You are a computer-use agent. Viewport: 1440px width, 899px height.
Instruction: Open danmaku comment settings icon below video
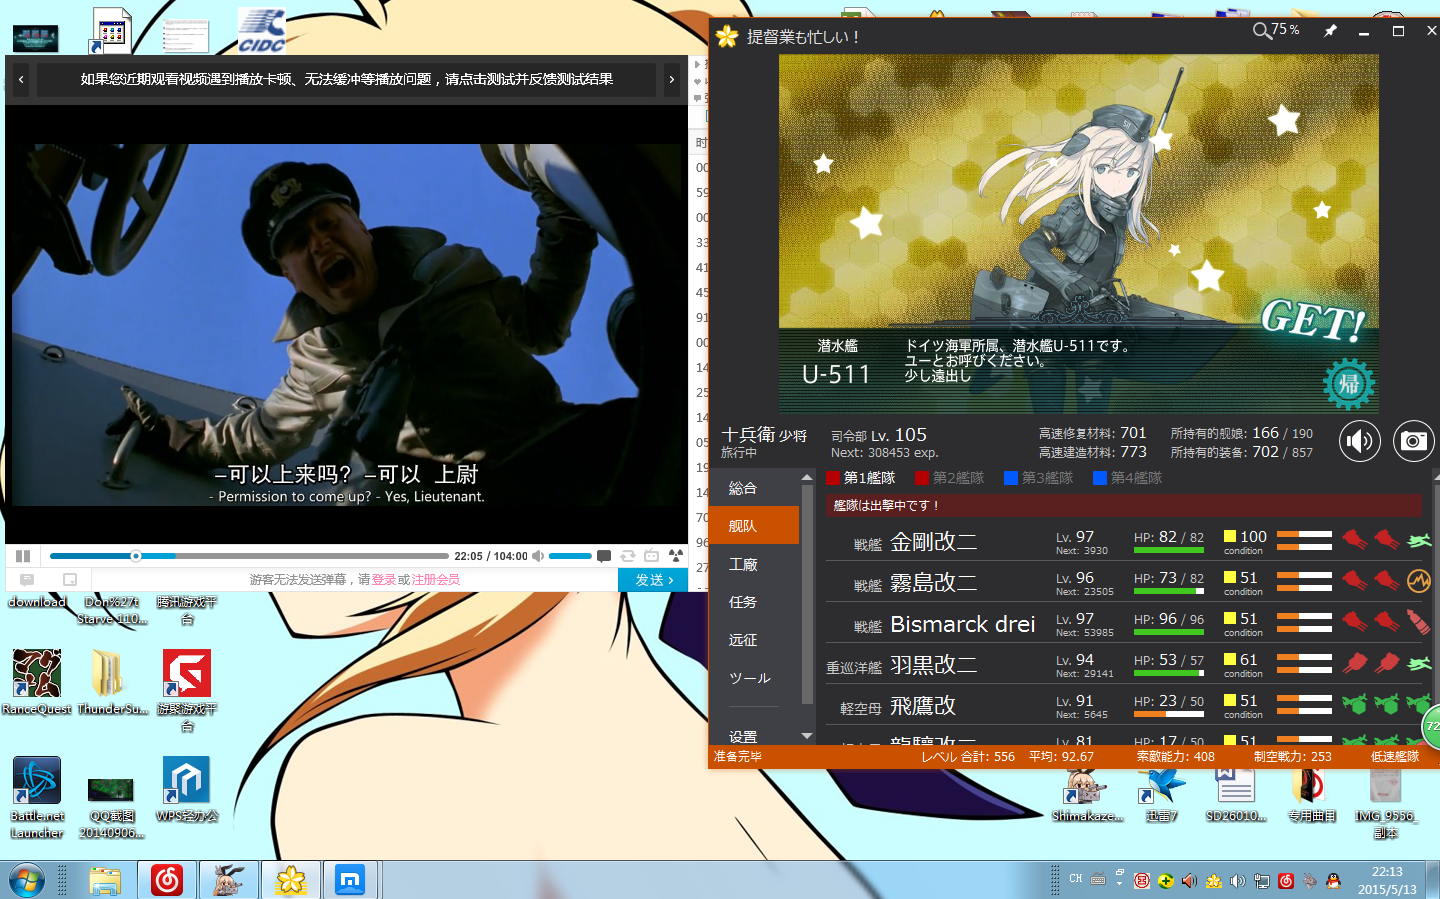coord(27,580)
